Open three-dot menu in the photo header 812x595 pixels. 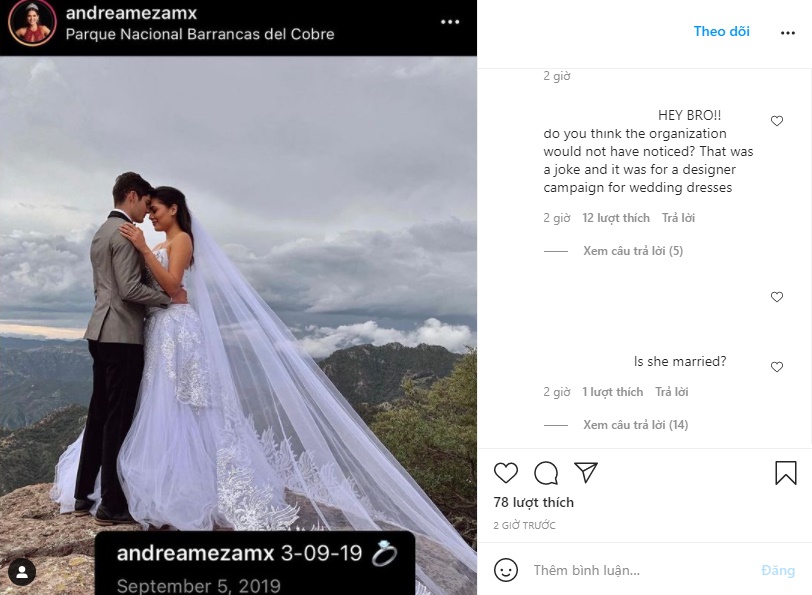[450, 22]
